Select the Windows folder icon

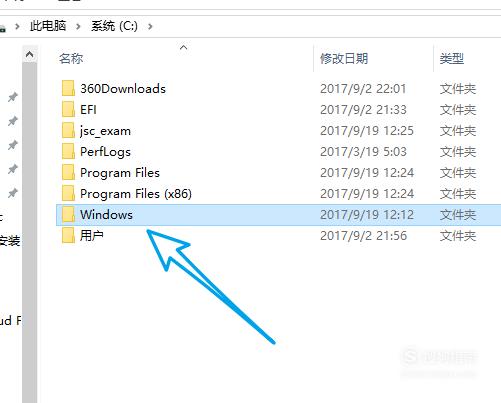[x=68, y=215]
